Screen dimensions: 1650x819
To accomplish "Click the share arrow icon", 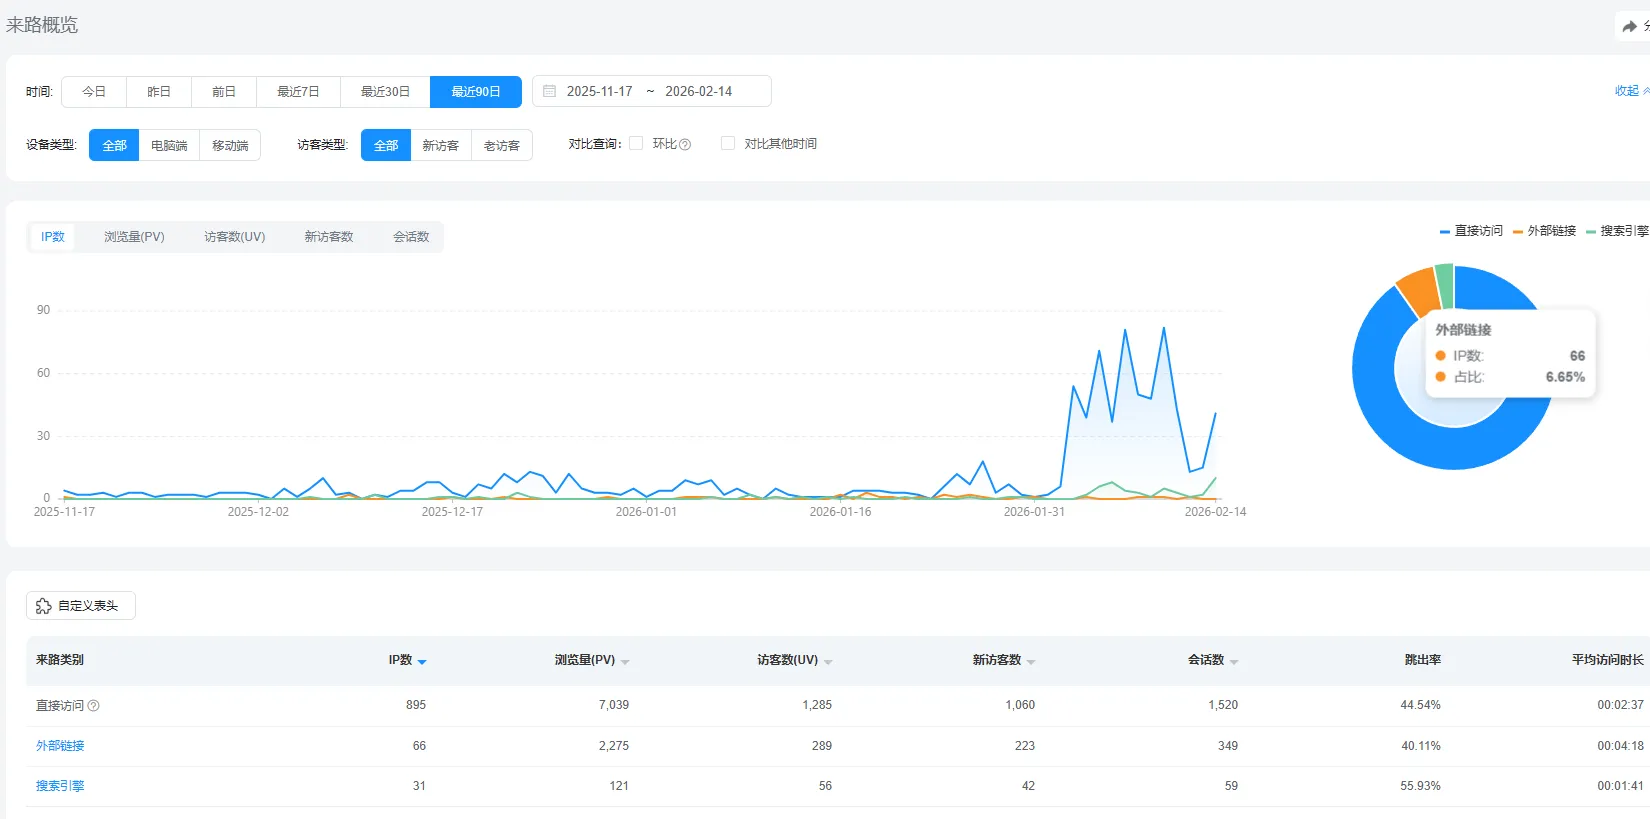I will tap(1629, 26).
